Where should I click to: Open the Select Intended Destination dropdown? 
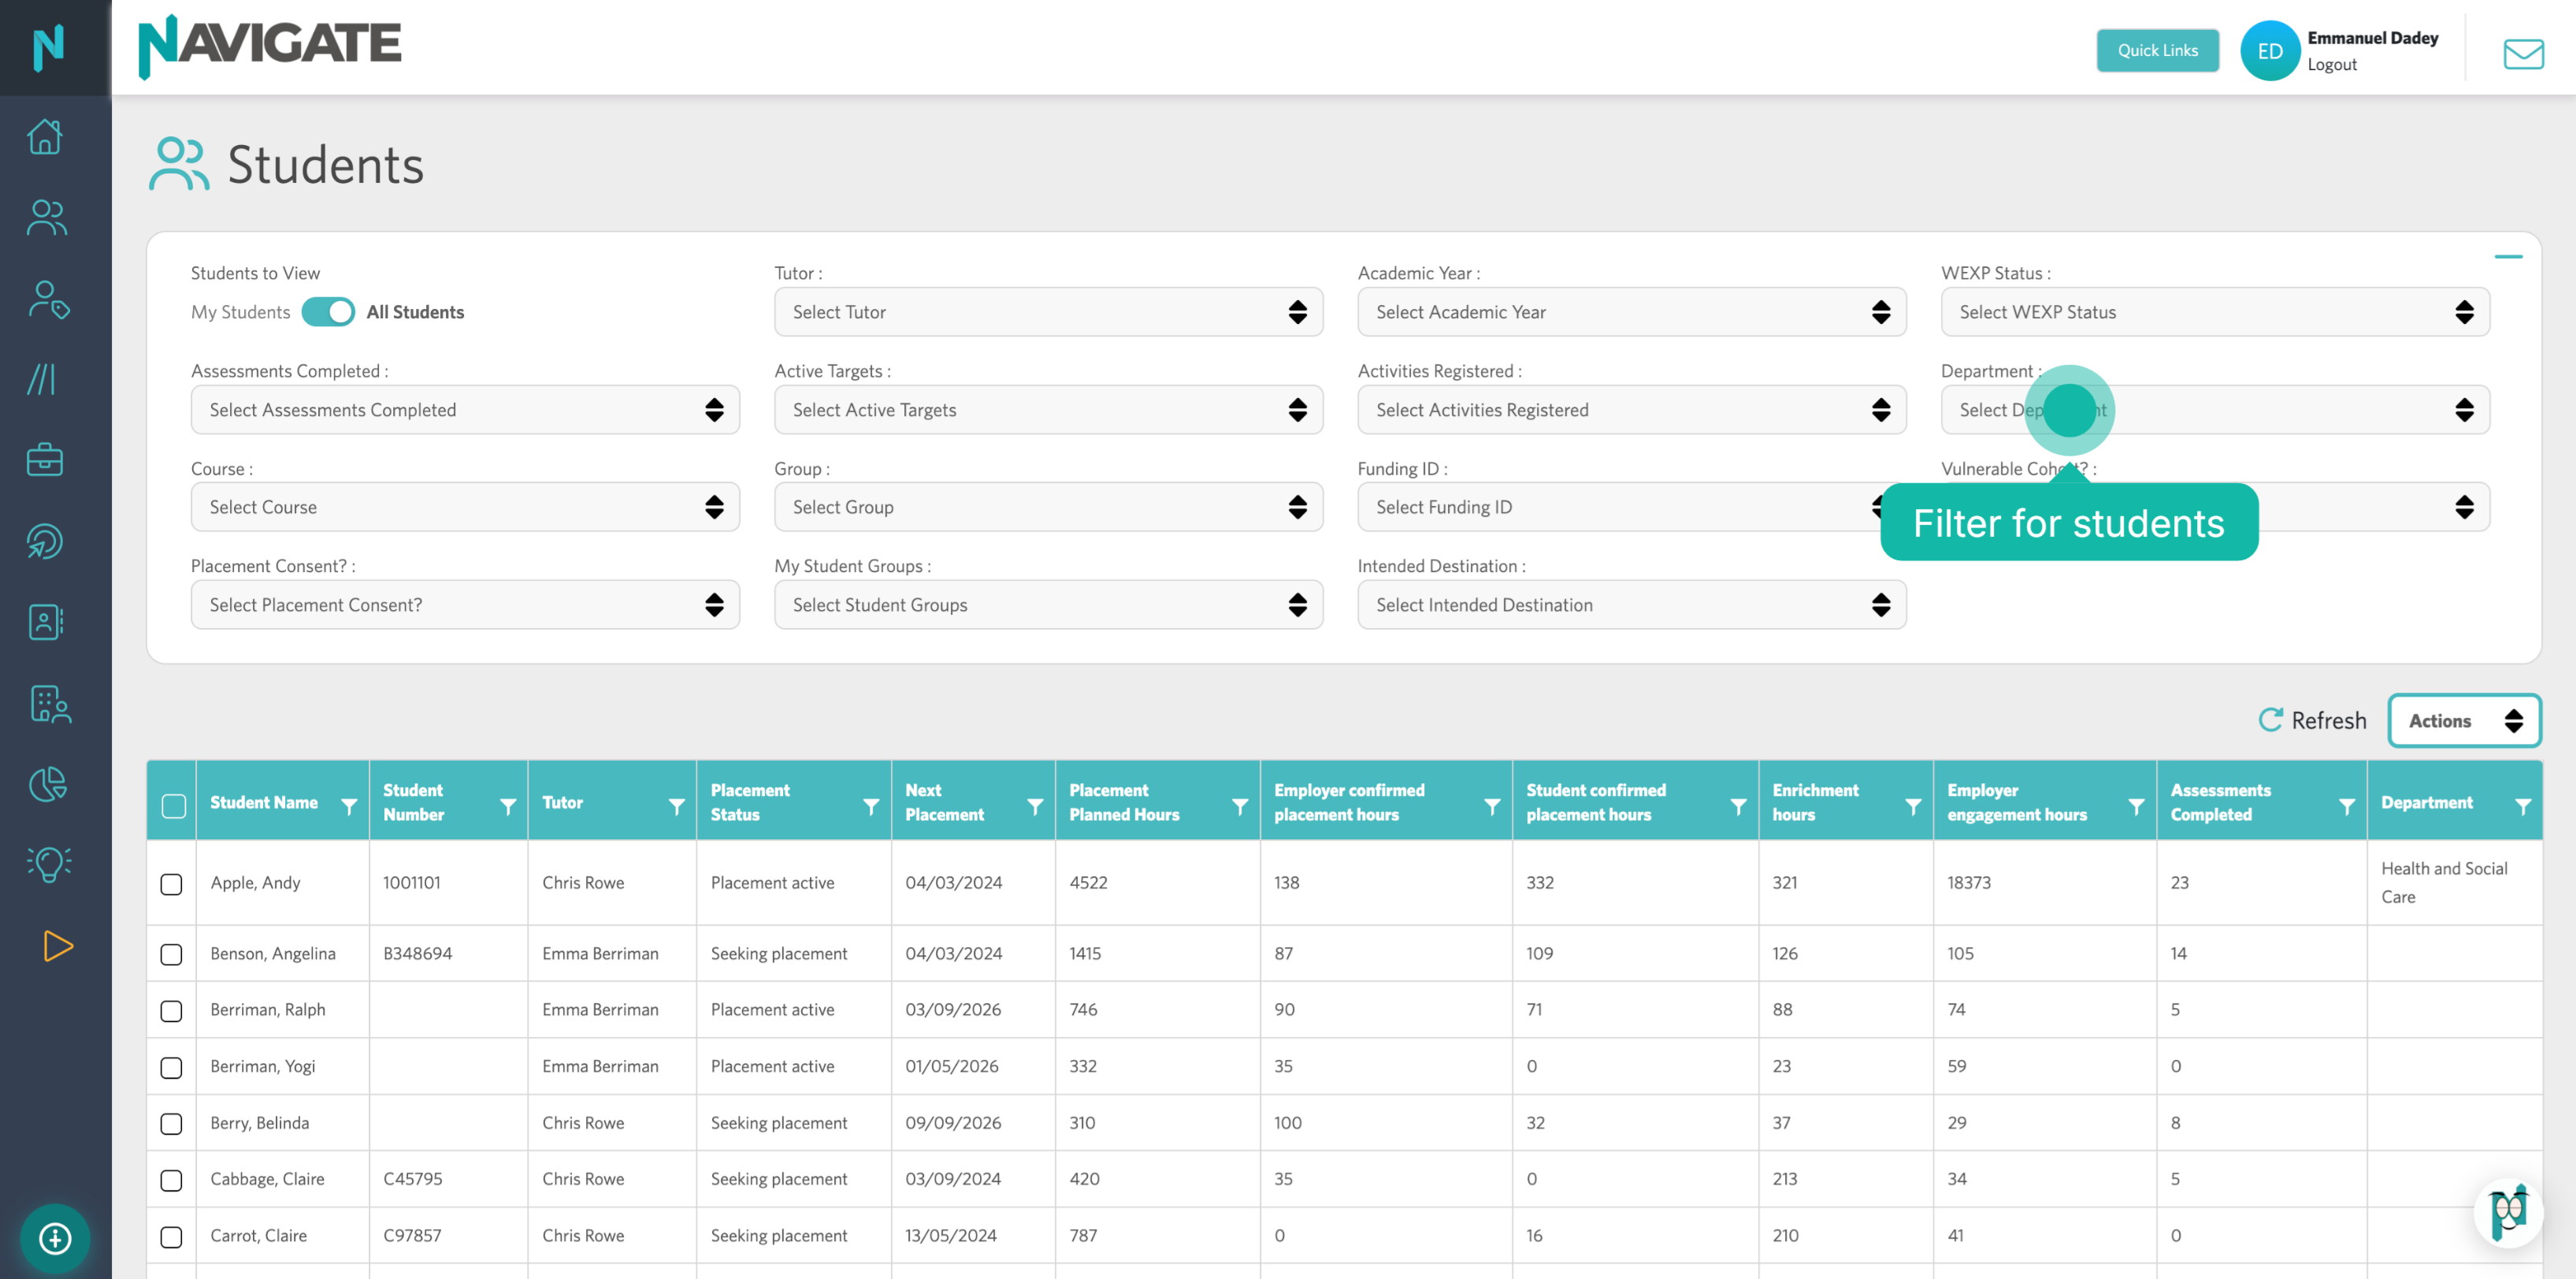pos(1631,605)
